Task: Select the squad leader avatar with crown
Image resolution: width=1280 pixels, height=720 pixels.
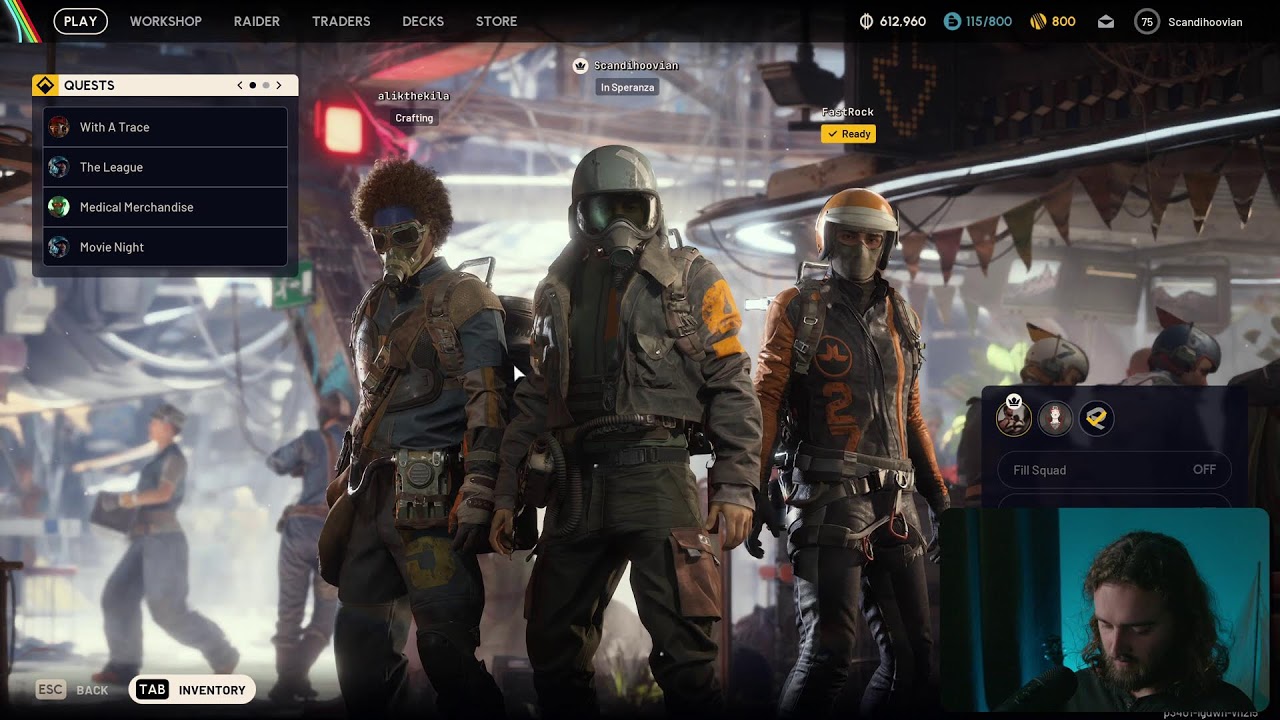Action: [1013, 418]
